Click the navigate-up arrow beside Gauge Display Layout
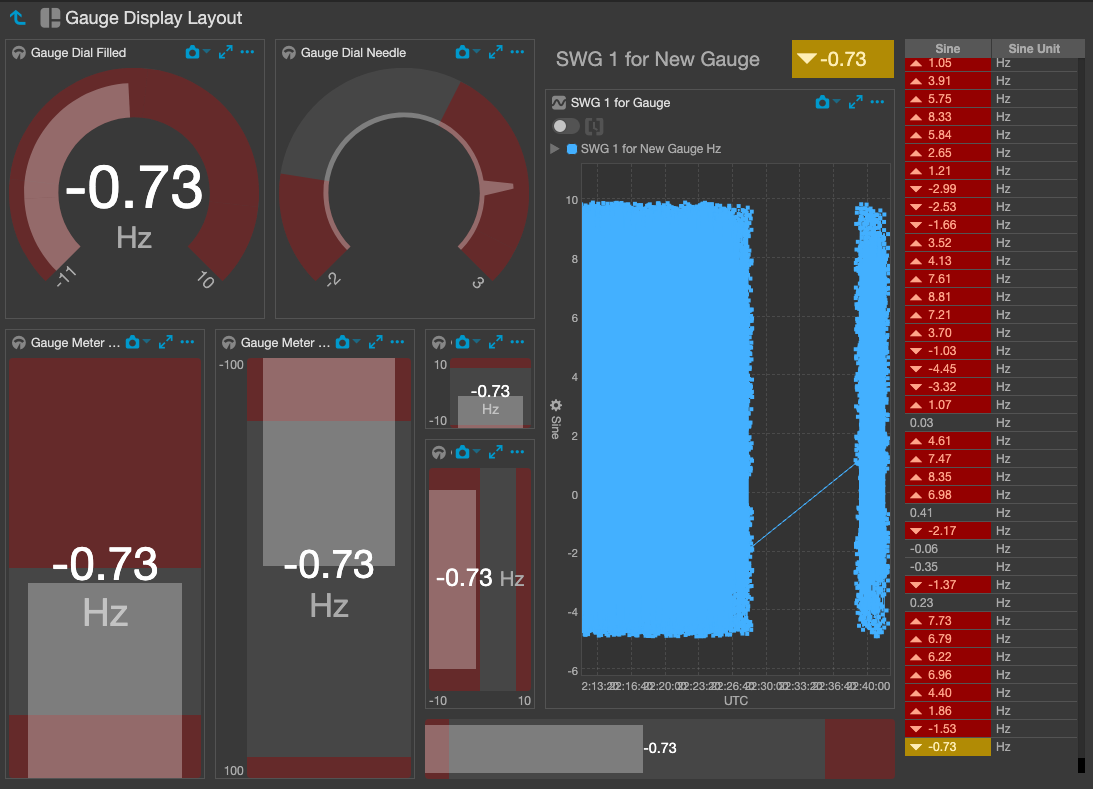1093x789 pixels. [17, 17]
